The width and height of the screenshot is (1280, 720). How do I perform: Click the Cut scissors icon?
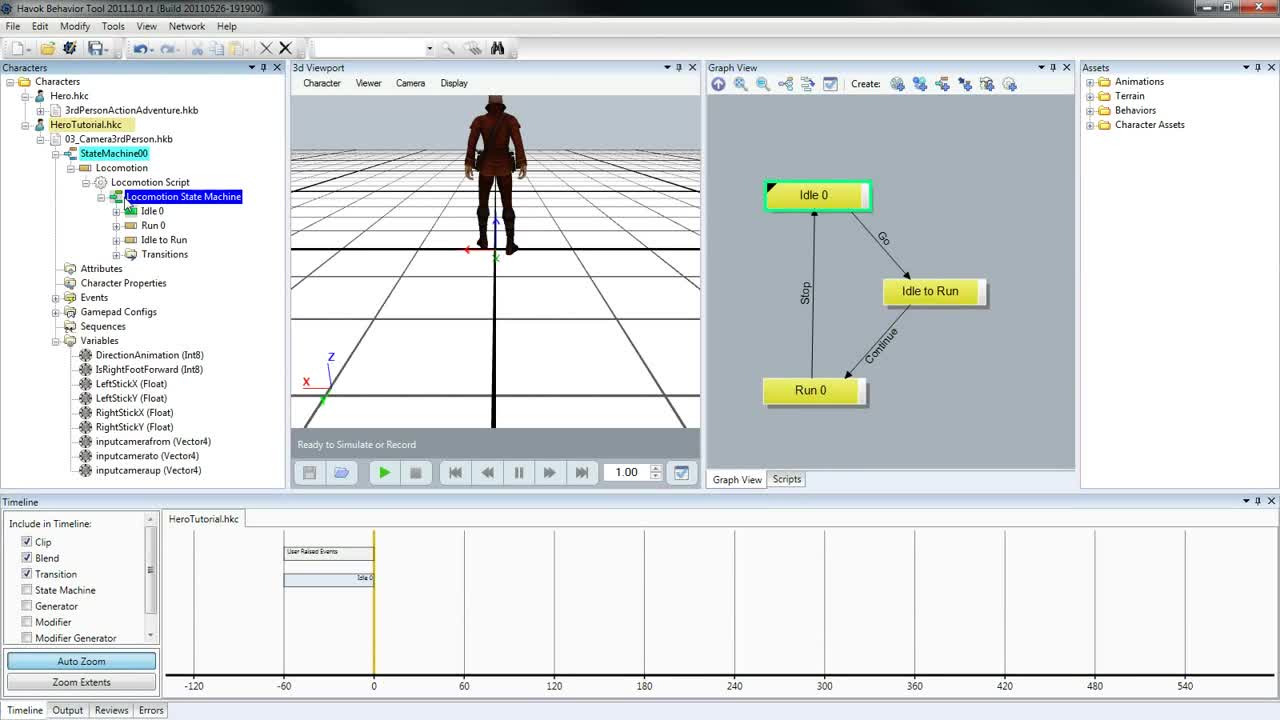click(x=197, y=48)
